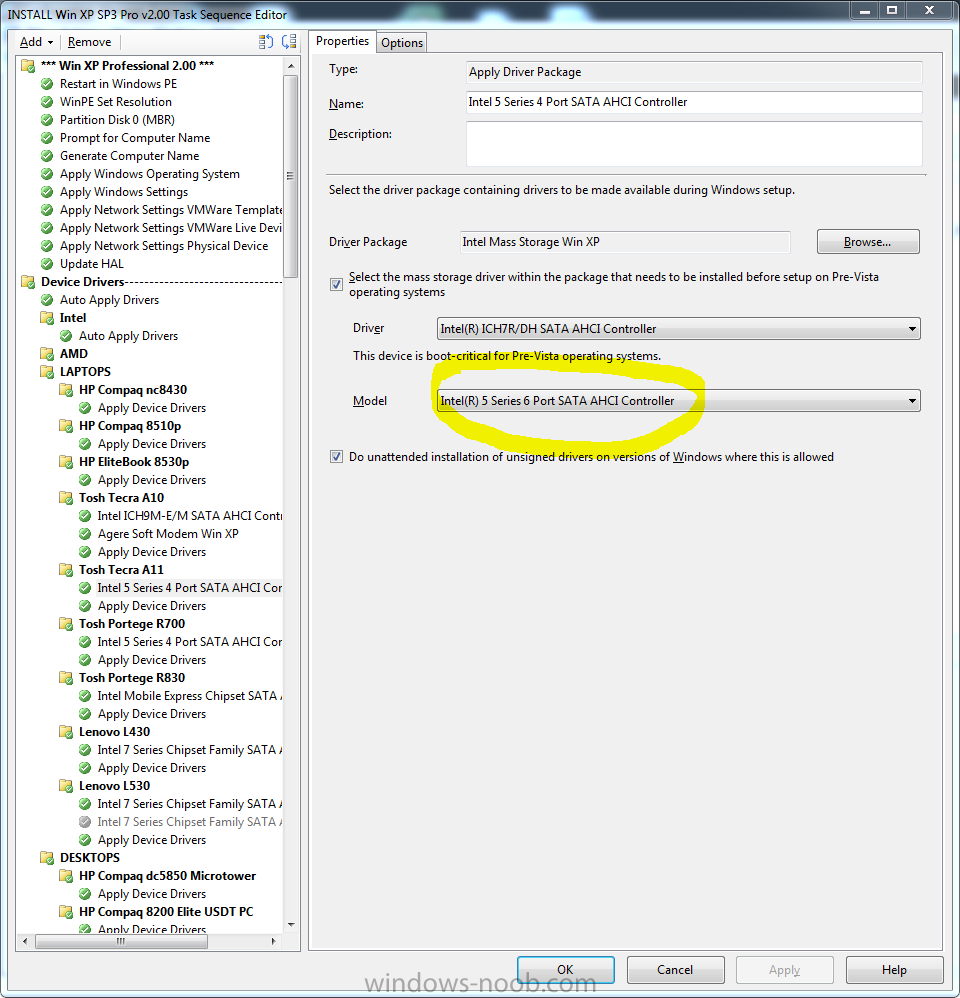Toggle the select mass storage driver checkbox
The height and width of the screenshot is (998, 960).
pos(336,285)
